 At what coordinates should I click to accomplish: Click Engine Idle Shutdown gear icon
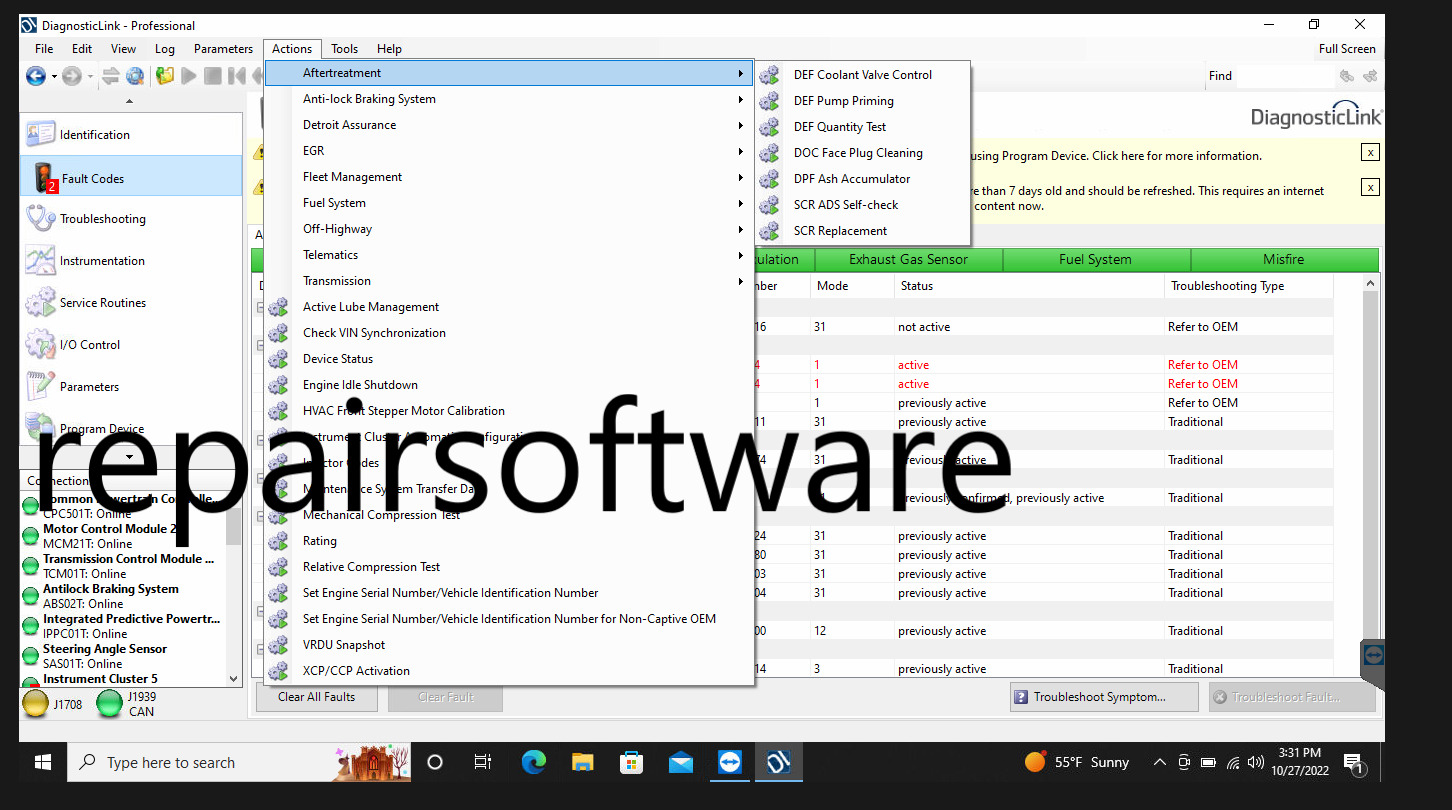278,385
